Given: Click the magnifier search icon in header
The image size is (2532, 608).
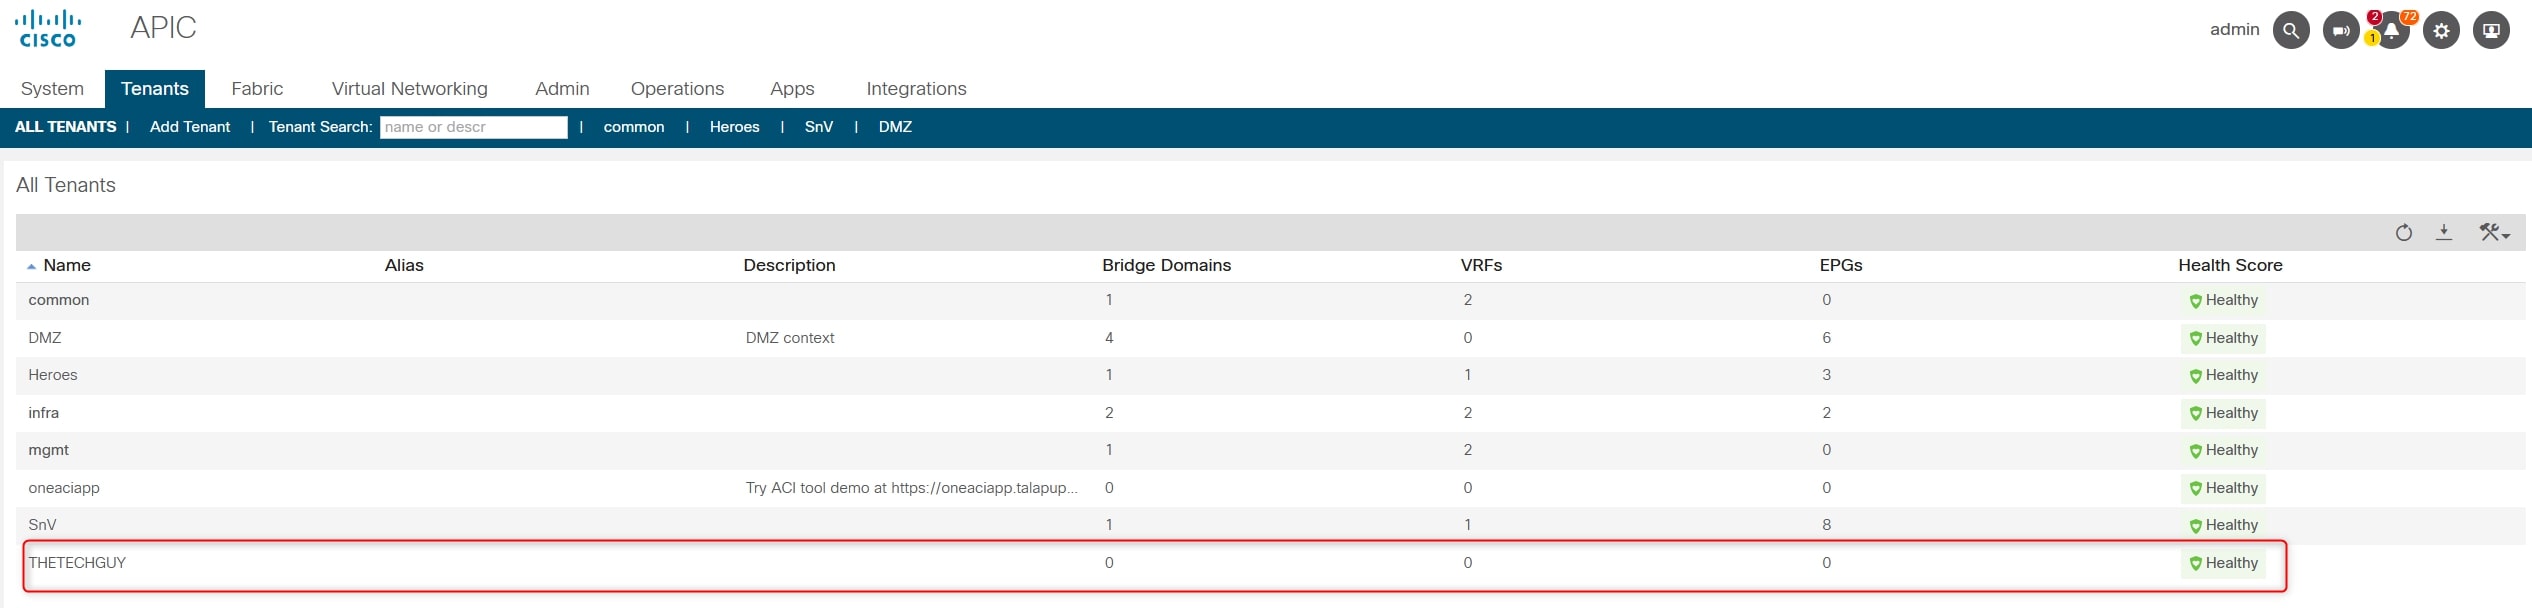Looking at the screenshot, I should [x=2290, y=30].
